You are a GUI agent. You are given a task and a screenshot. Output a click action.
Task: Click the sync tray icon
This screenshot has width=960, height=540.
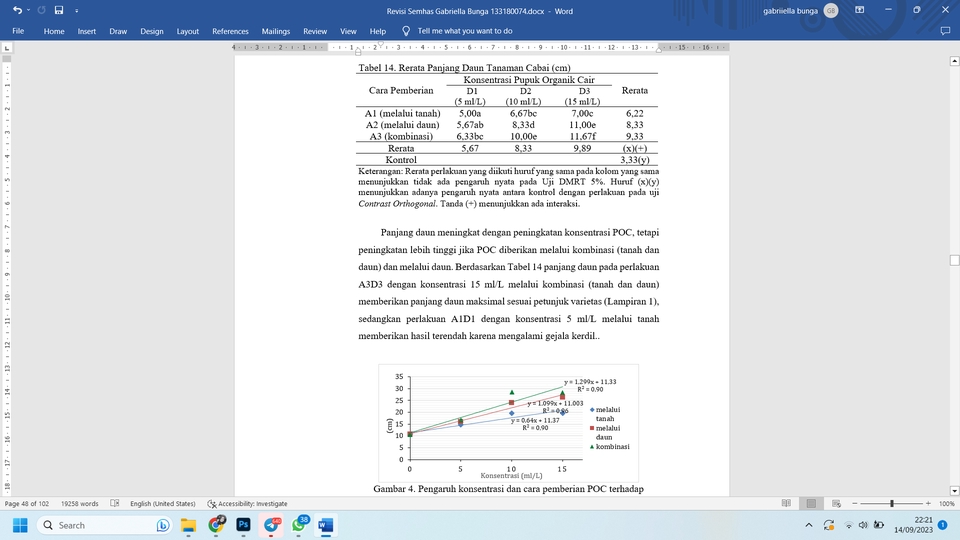829,525
